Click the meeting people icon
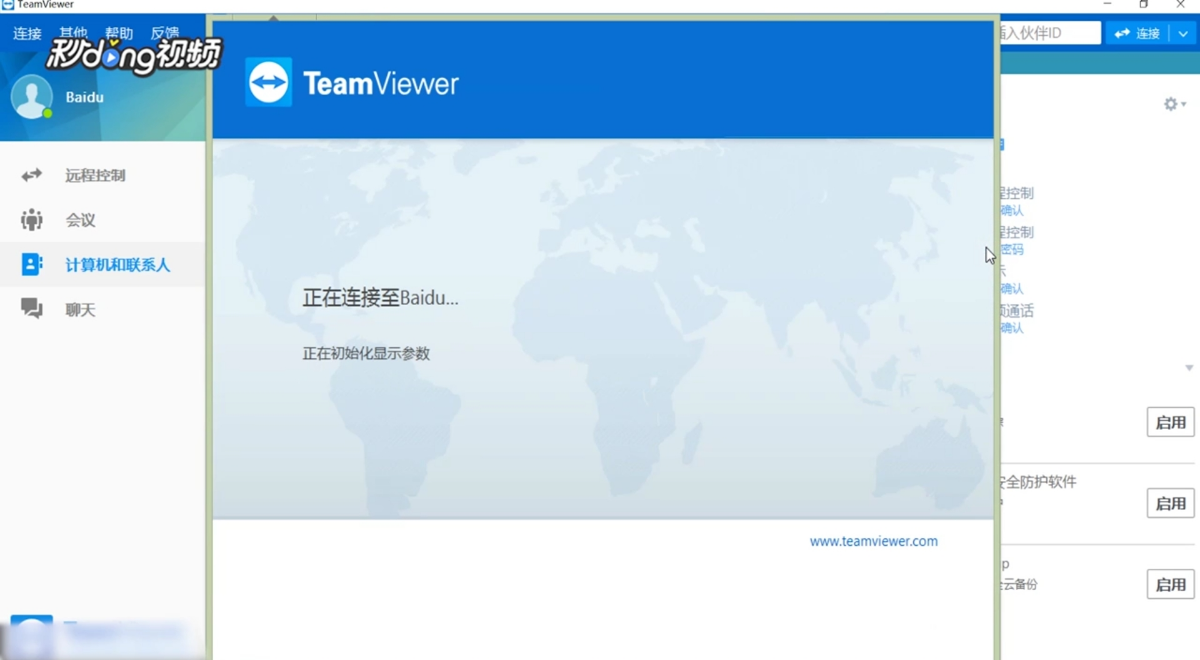 pyautogui.click(x=32, y=220)
